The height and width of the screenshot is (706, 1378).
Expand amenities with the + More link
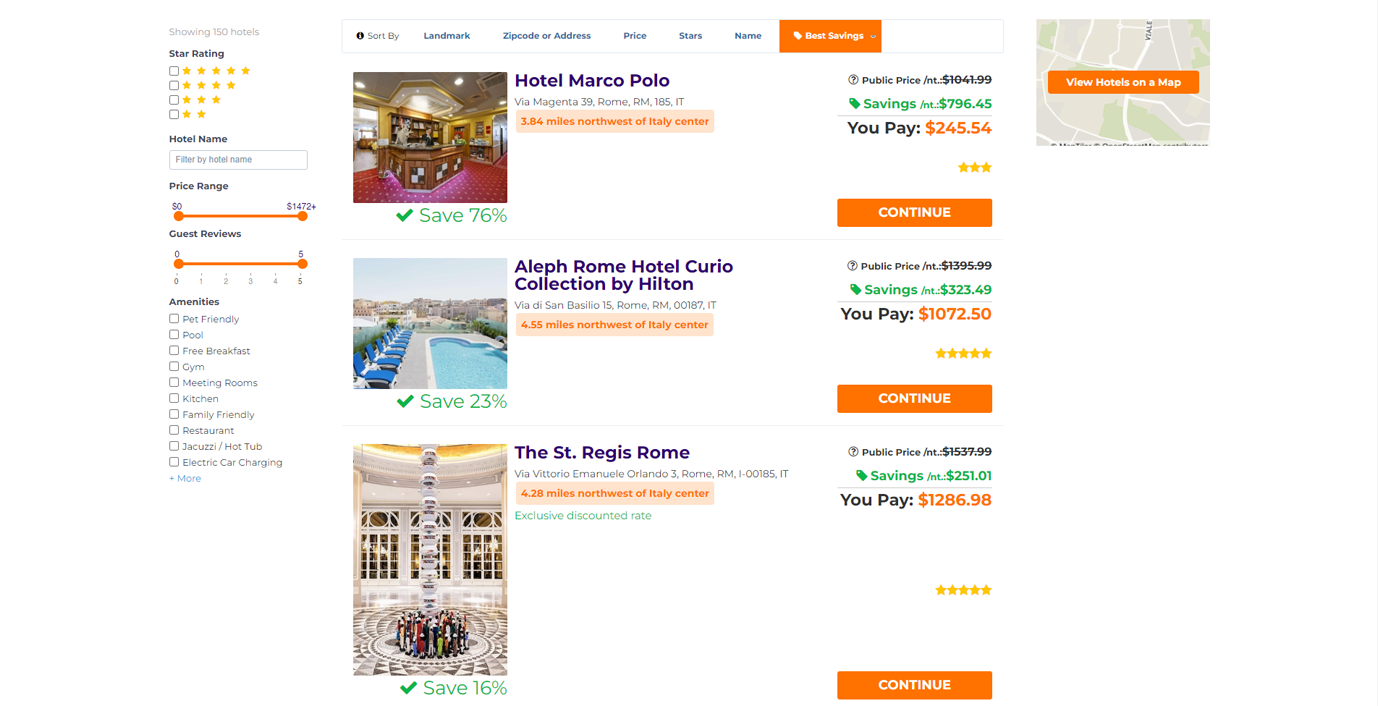[x=185, y=479]
